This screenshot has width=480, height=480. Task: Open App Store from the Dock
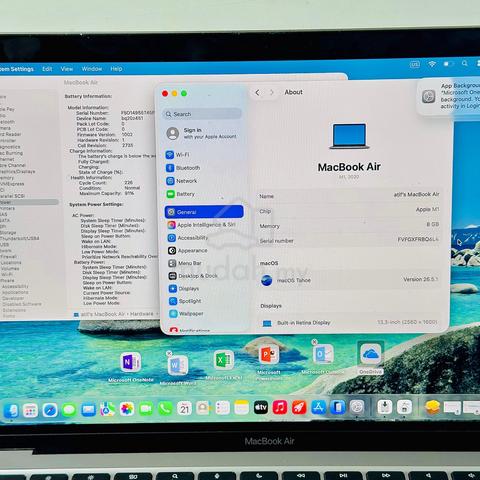pyautogui.click(x=318, y=407)
